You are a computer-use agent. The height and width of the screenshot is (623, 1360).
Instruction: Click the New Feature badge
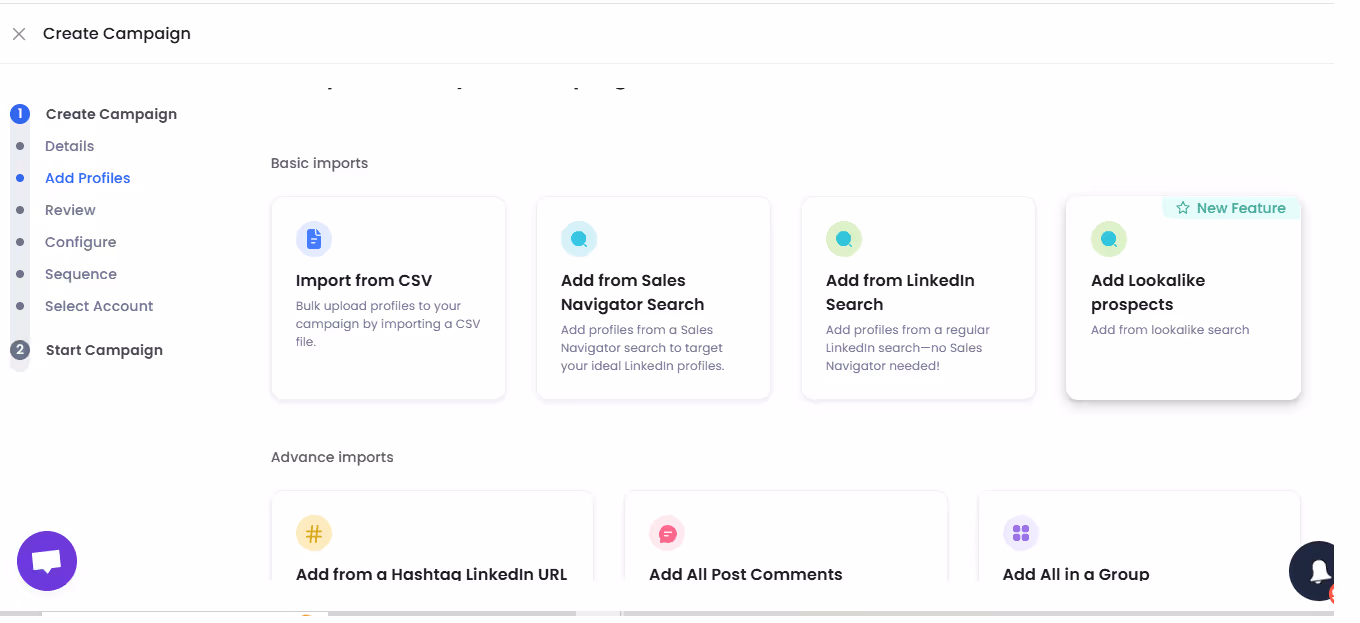(1231, 207)
